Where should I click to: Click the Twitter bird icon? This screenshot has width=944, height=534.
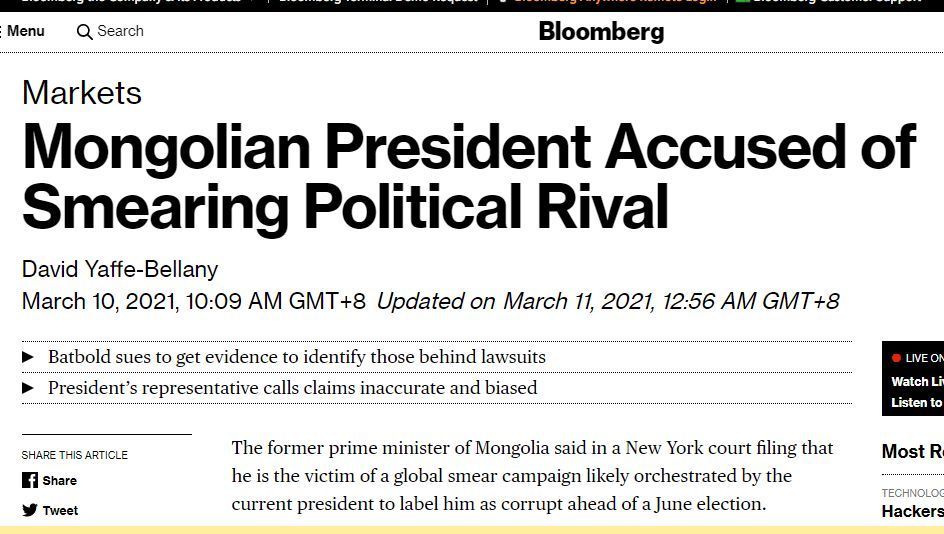30,510
